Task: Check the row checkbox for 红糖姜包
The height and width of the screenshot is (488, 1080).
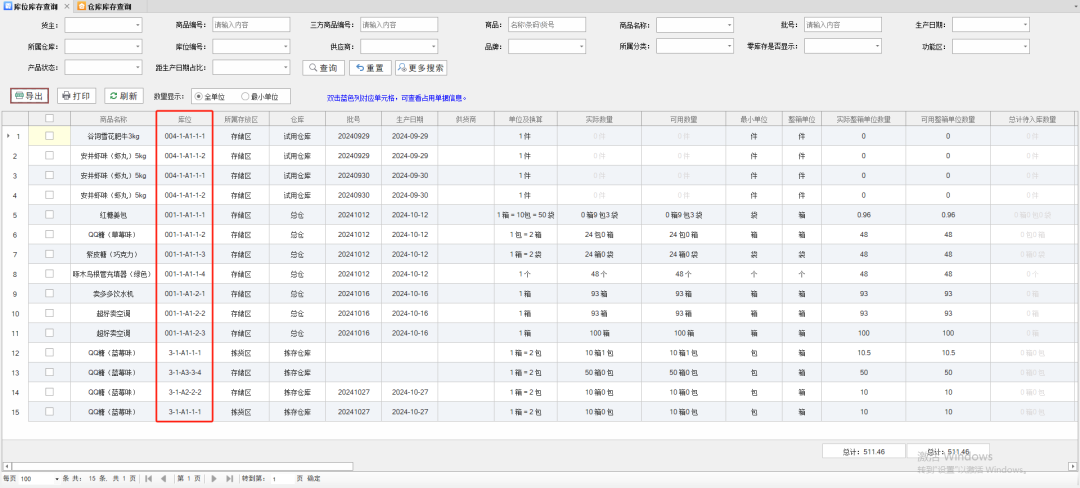Action: 49,215
